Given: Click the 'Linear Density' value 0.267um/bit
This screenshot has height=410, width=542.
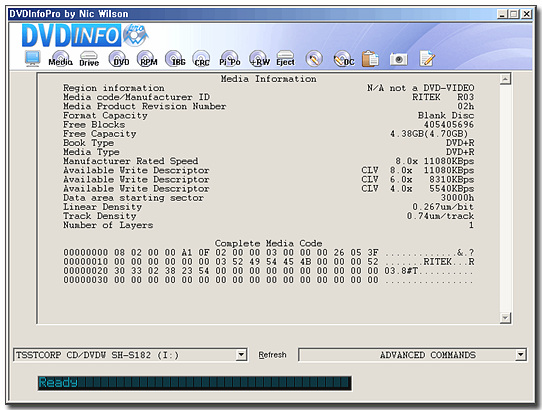Looking at the screenshot, I should tap(443, 207).
